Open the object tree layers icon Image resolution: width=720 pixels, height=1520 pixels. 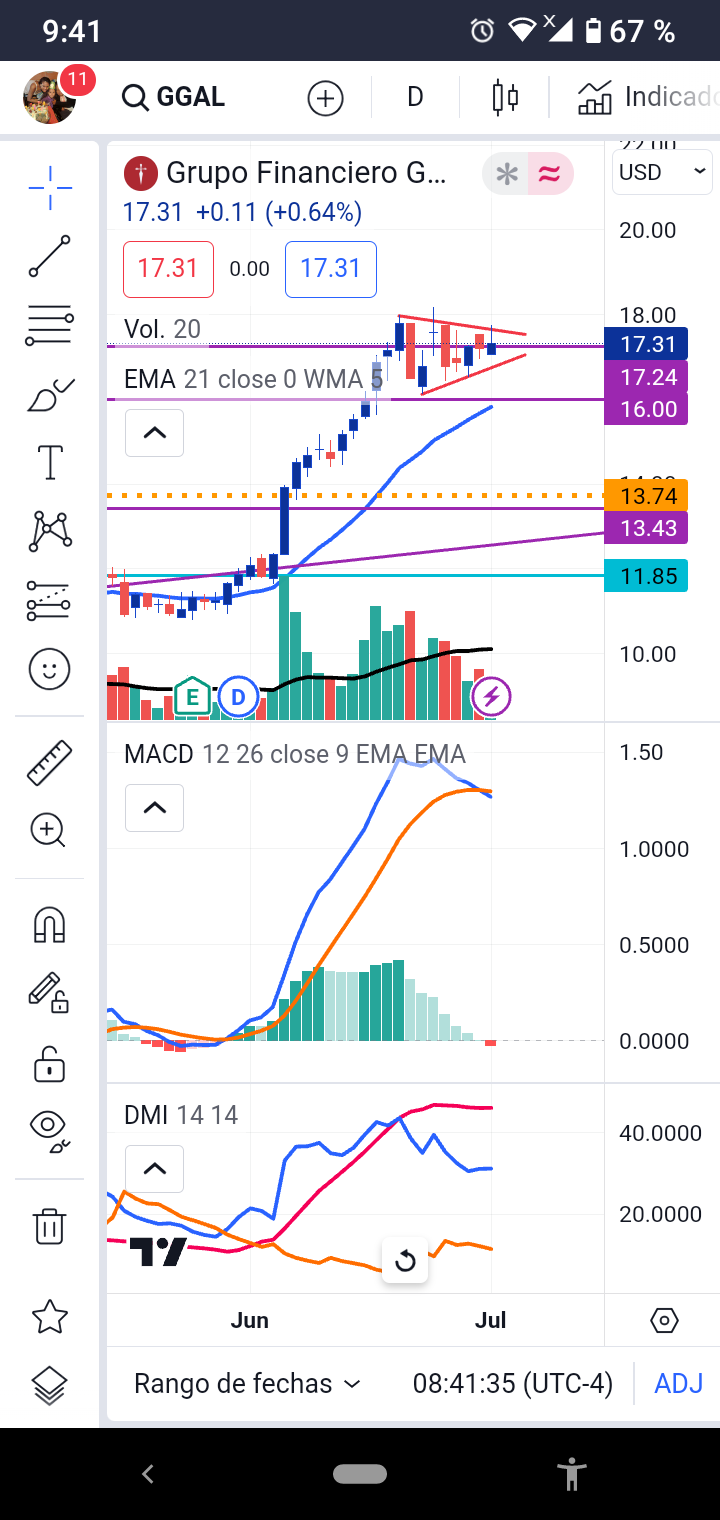point(49,1386)
